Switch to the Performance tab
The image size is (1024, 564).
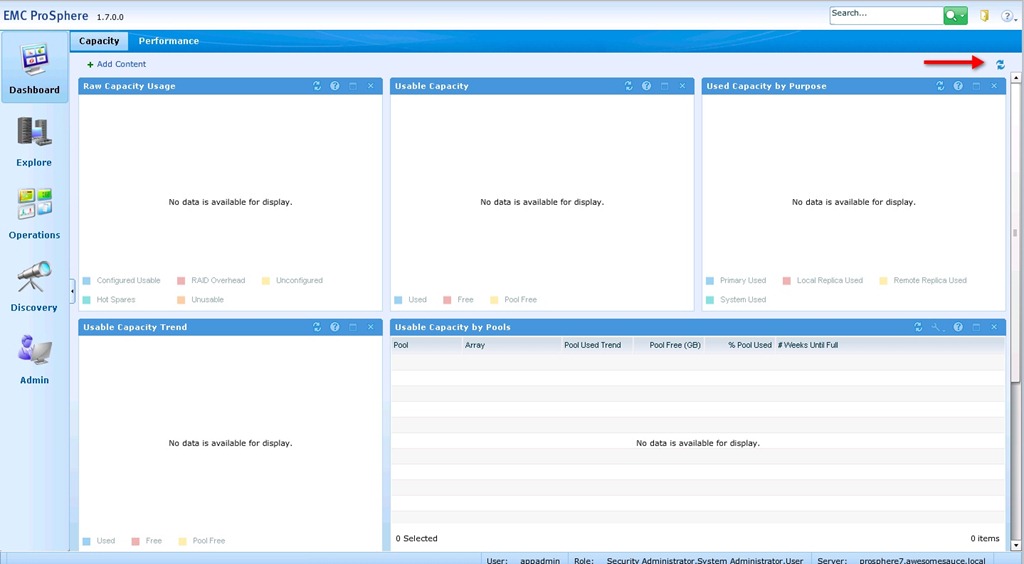168,41
